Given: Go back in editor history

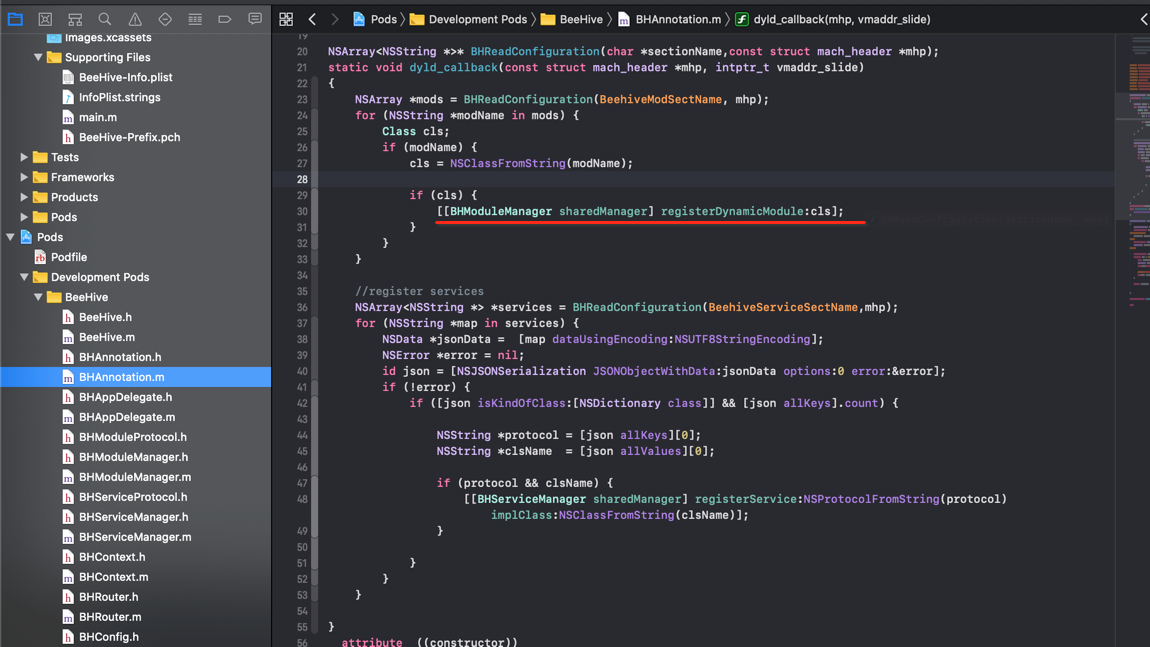Looking at the screenshot, I should click(312, 19).
